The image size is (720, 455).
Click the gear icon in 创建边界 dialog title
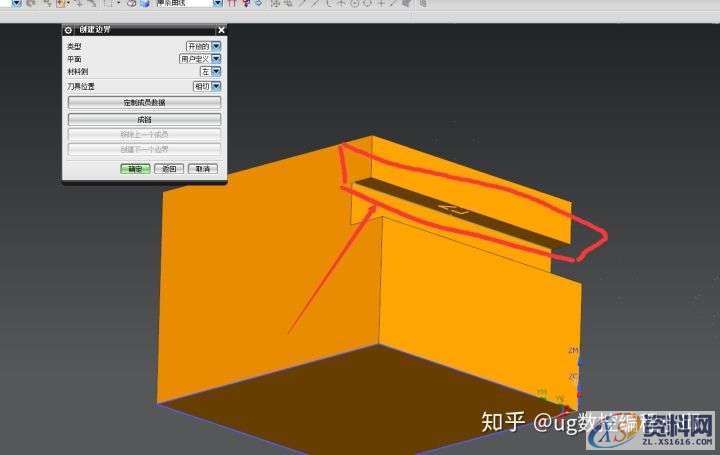(x=69, y=30)
